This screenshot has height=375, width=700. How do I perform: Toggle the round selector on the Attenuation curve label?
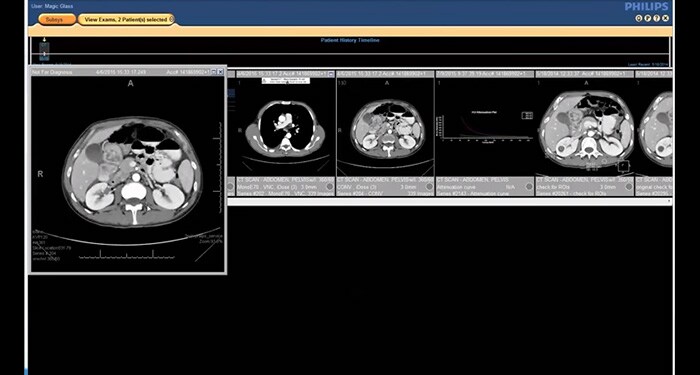[529, 186]
